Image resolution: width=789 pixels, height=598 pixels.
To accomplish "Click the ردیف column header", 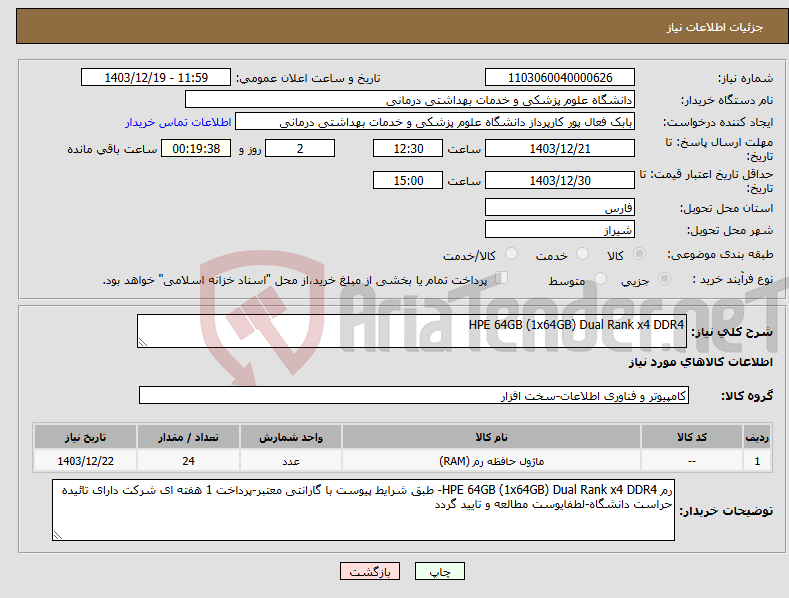I will pyautogui.click(x=757, y=437).
